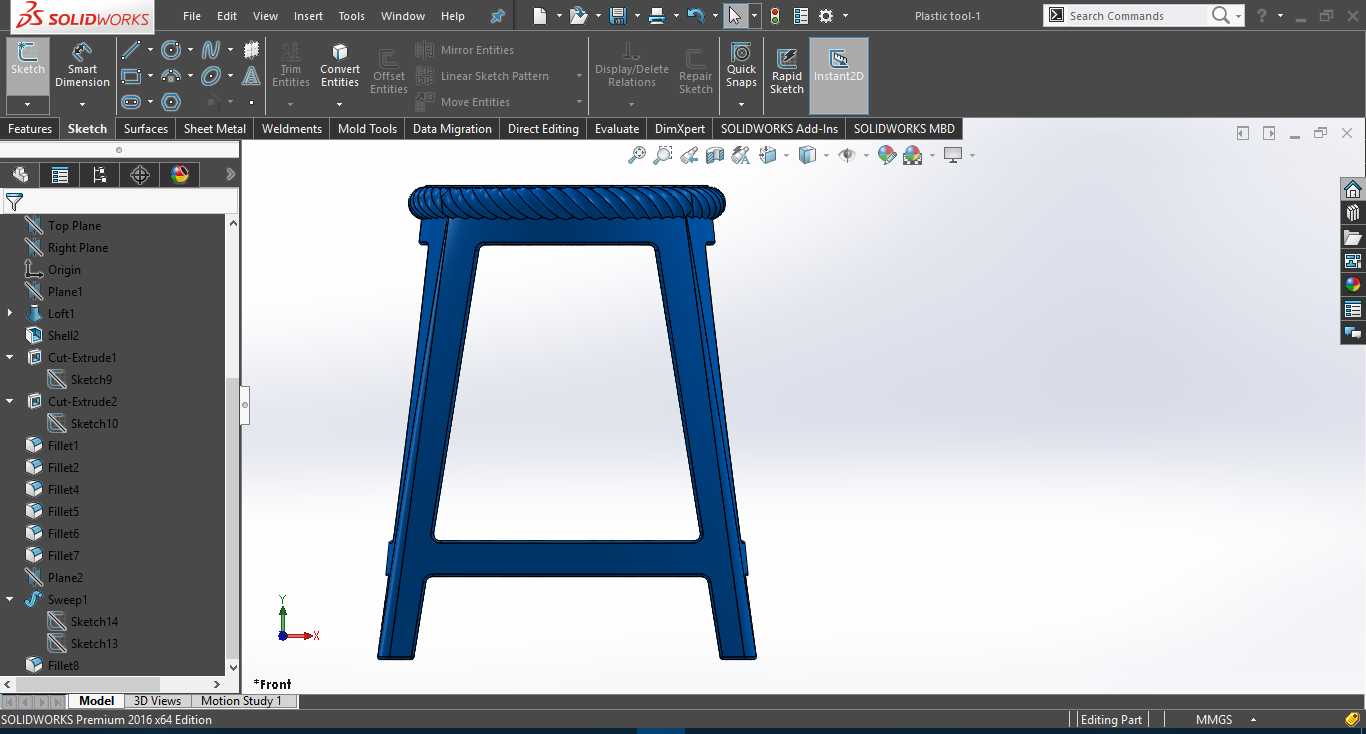
Task: Click the Edit Appearance icon
Action: pyautogui.click(x=886, y=155)
